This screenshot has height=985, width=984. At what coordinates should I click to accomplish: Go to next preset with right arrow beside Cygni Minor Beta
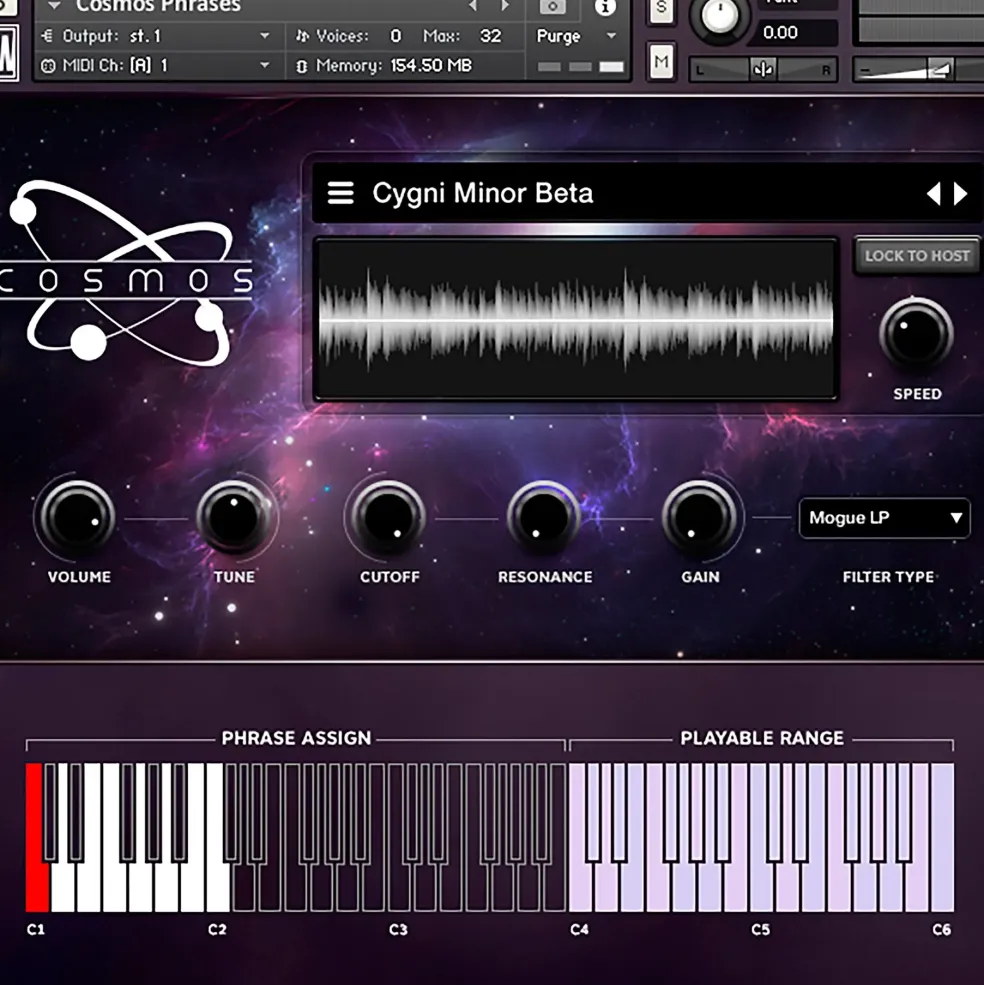(959, 193)
